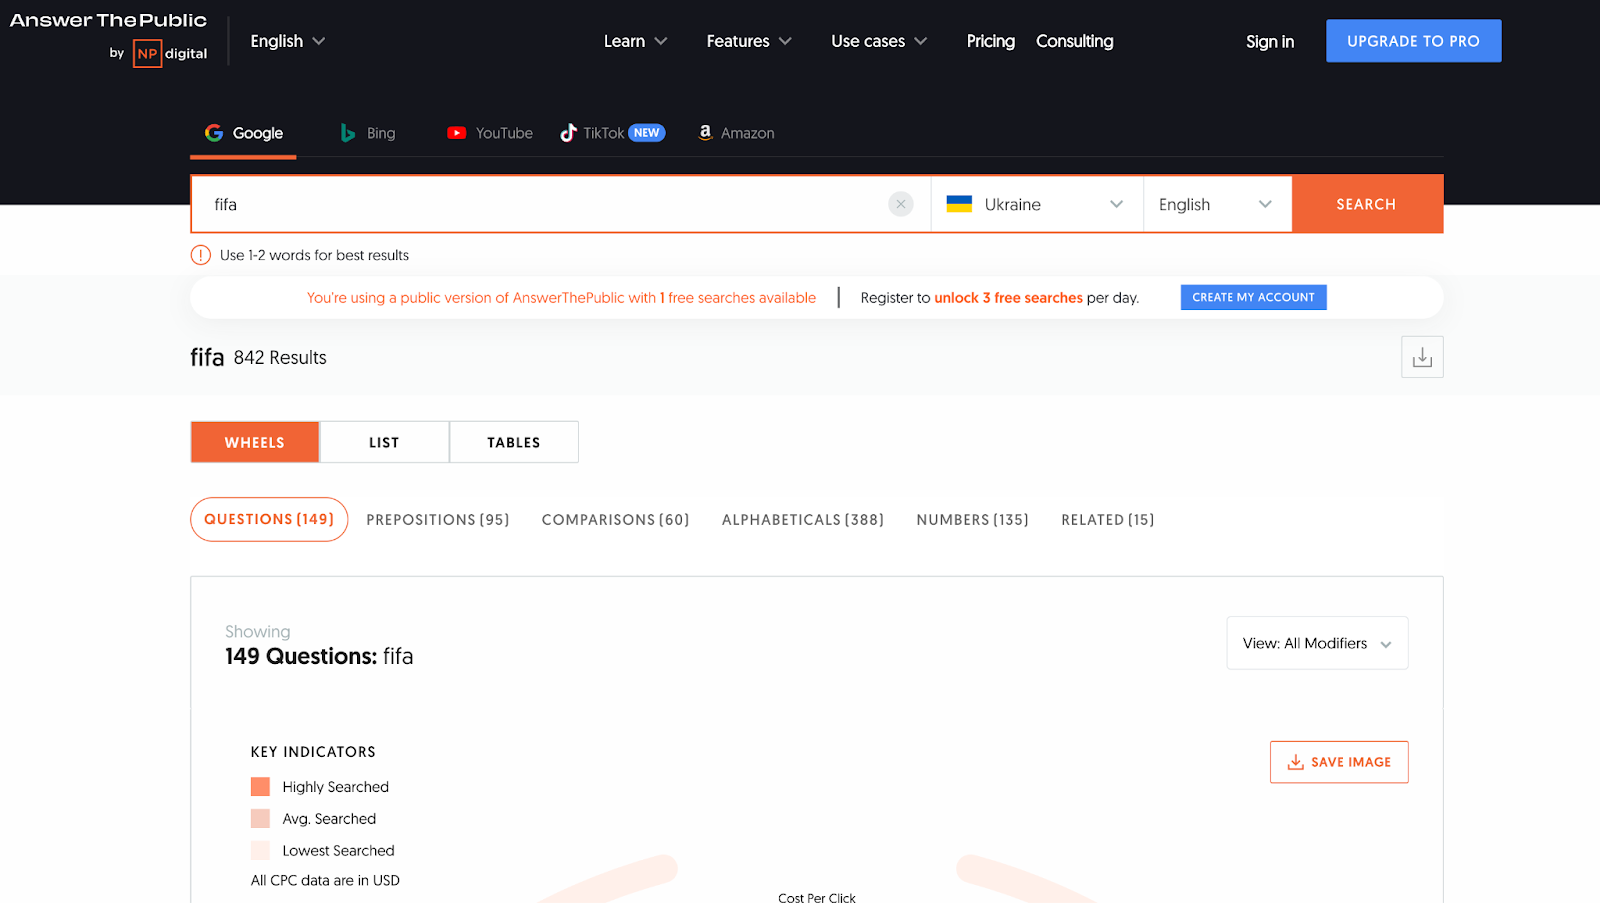This screenshot has width=1600, height=903.
Task: Switch to the Bing search tab
Action: pos(368,133)
